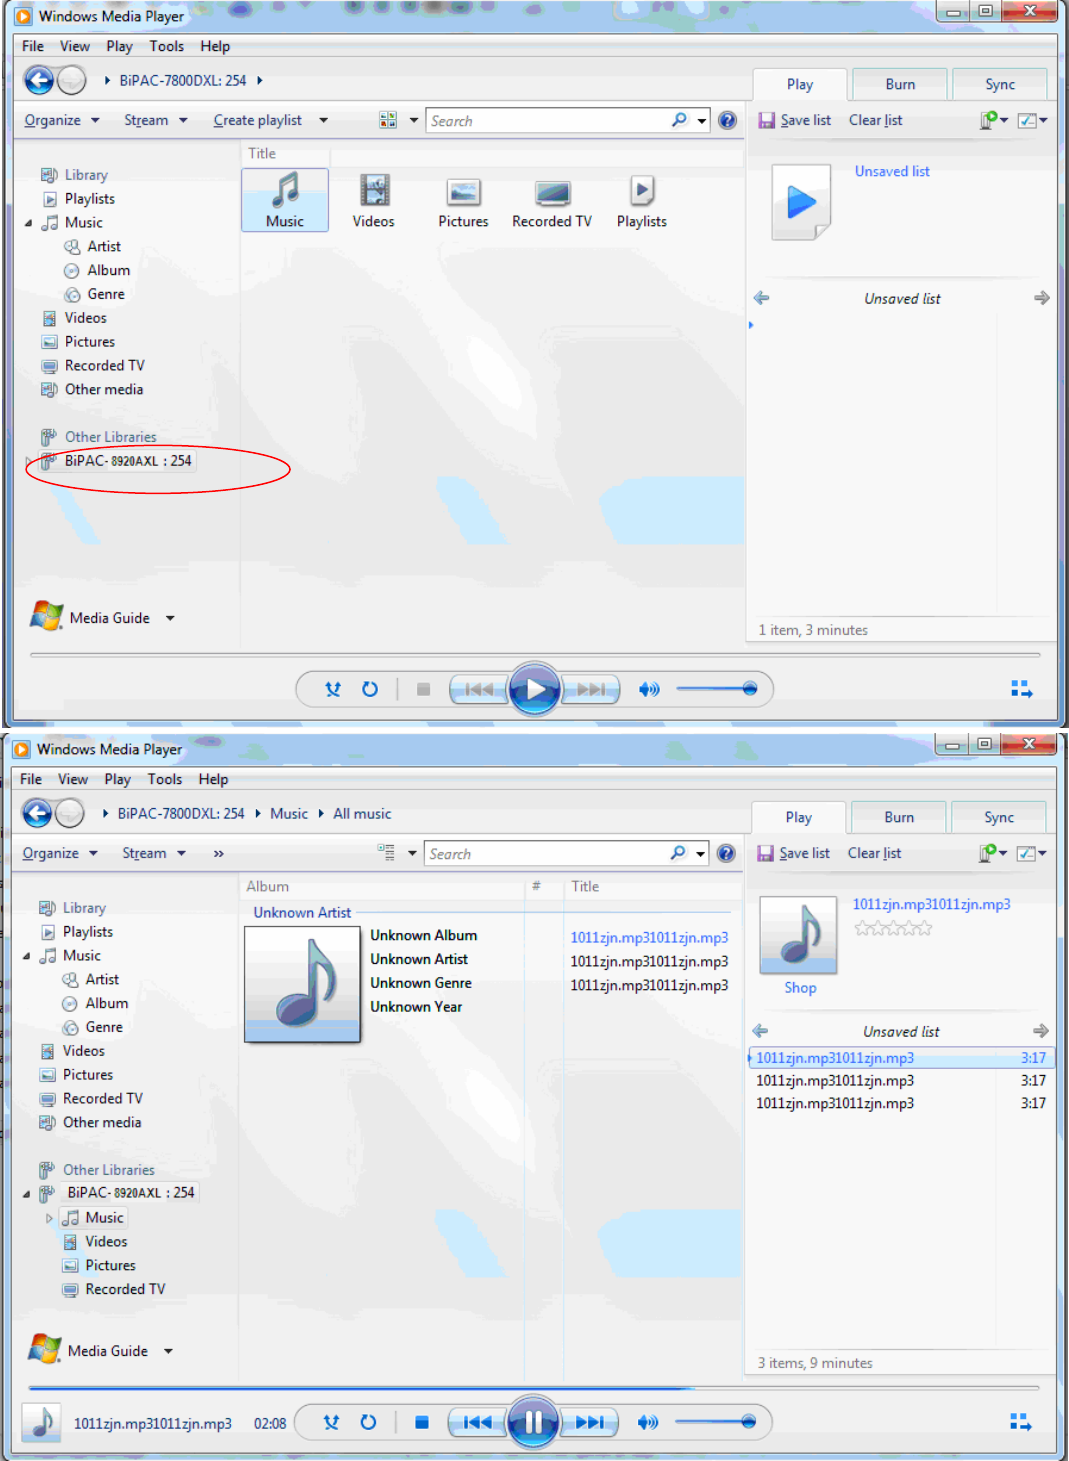This screenshot has height=1461, width=1069.
Task: Expand device Music node in bottom window
Action: (x=49, y=1218)
